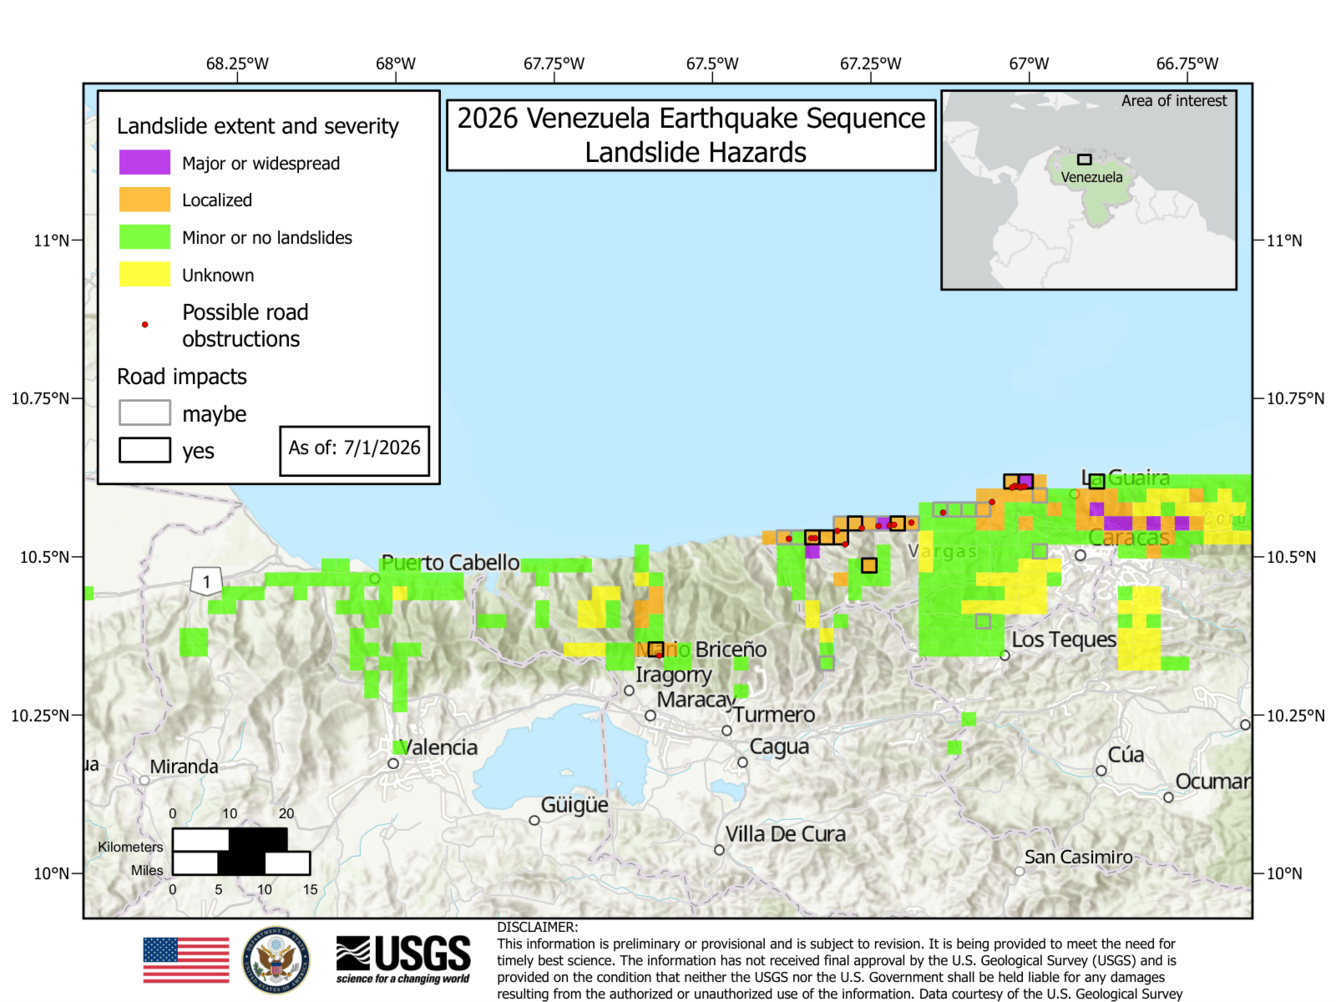Image resolution: width=1336 pixels, height=1002 pixels.
Task: Click the 'As of: 7/1/2026' date box
Action: [355, 450]
